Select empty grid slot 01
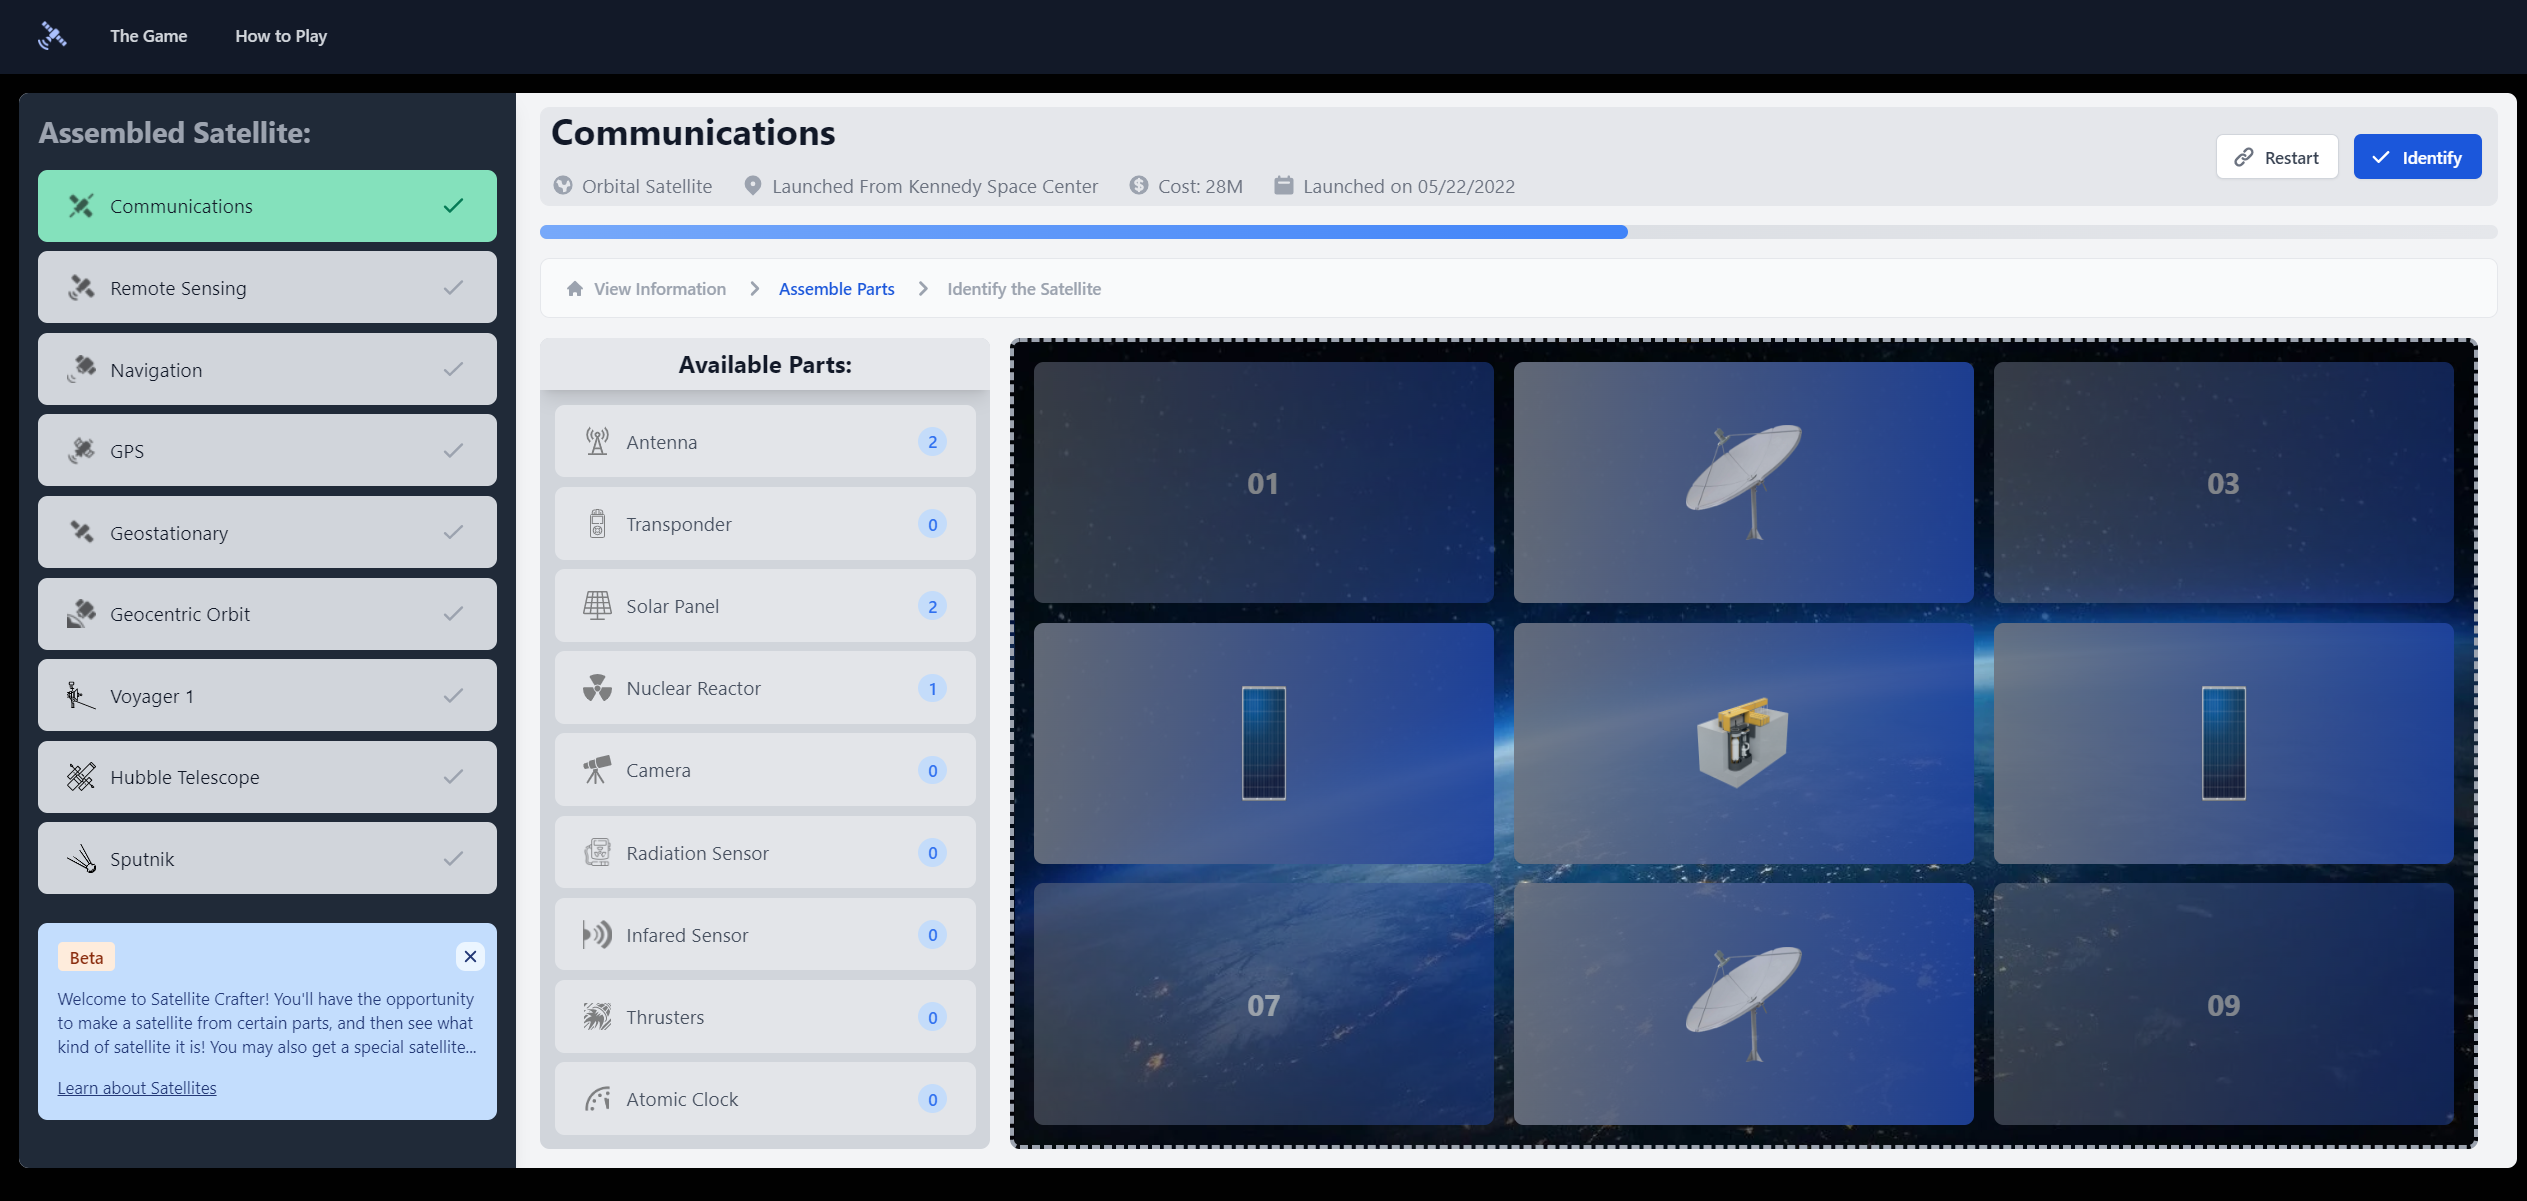Screen dimensions: 2527x1201 point(1263,483)
